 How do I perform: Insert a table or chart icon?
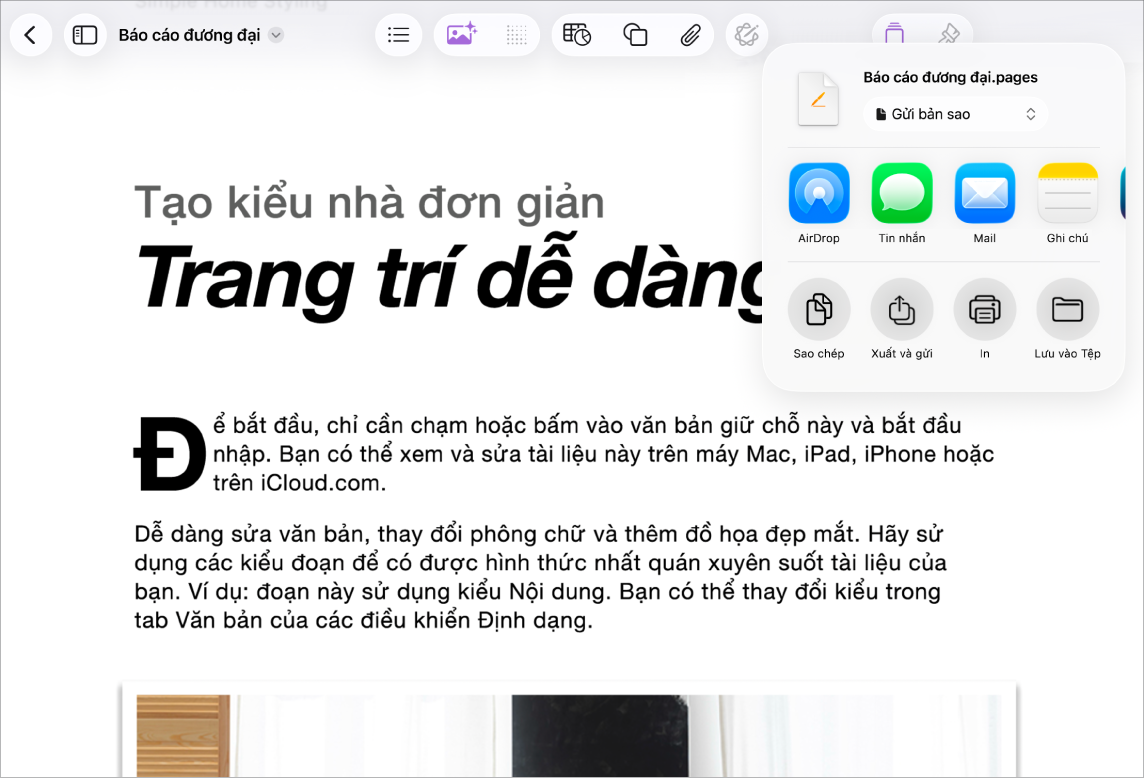click(x=577, y=35)
